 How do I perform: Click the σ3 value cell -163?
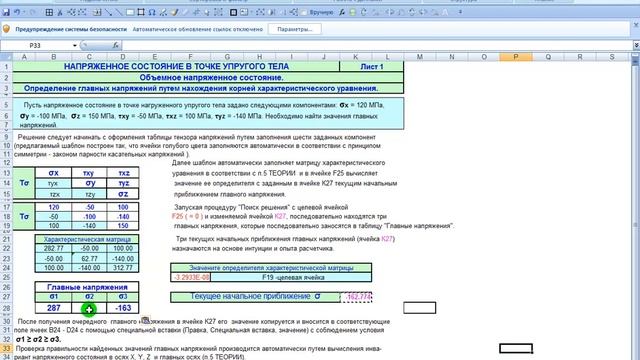click(123, 308)
